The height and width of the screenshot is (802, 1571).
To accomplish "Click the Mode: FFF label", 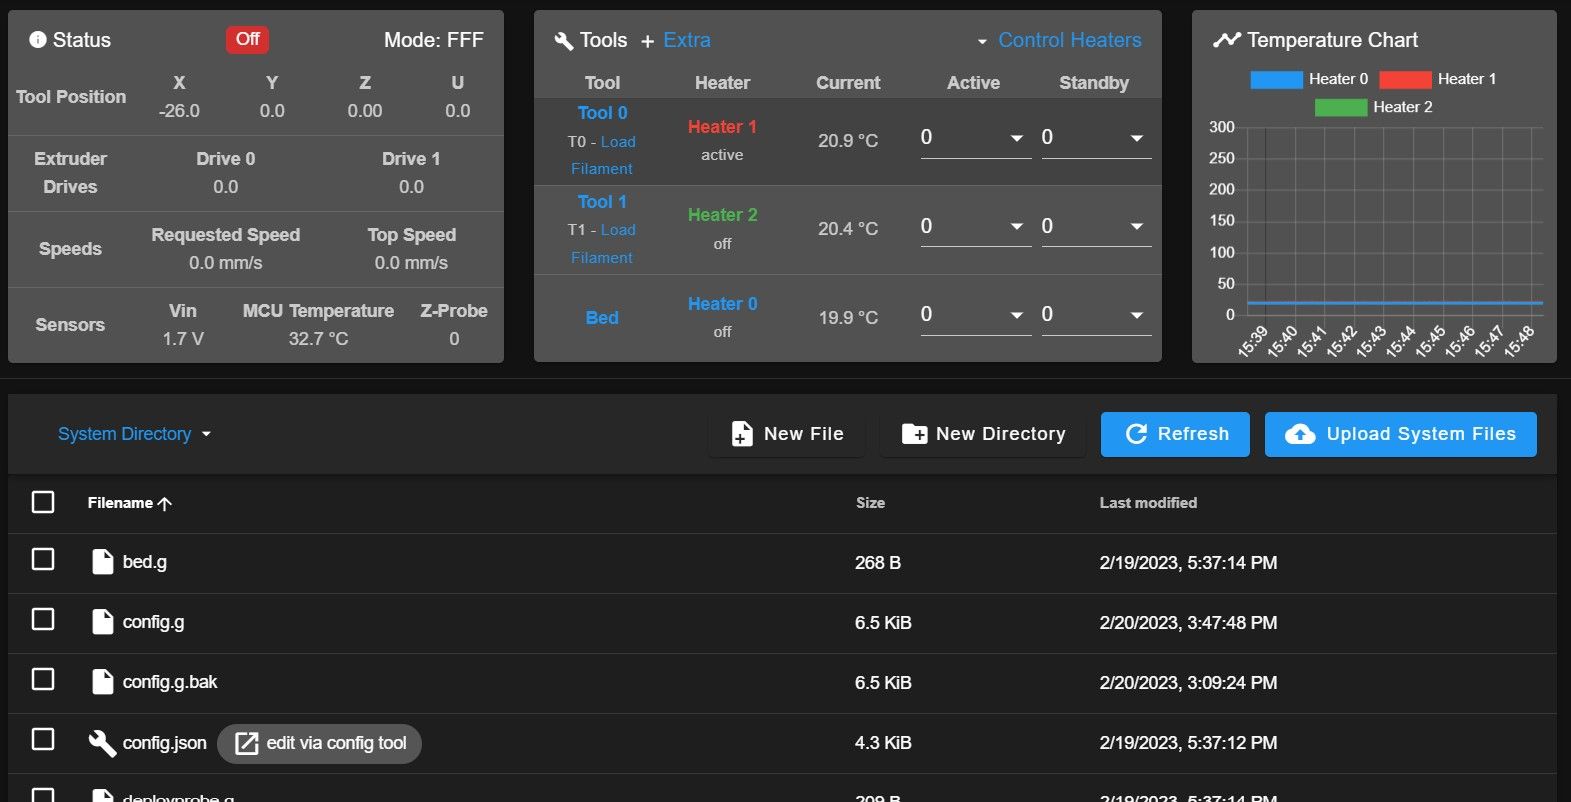I will 434,40.
